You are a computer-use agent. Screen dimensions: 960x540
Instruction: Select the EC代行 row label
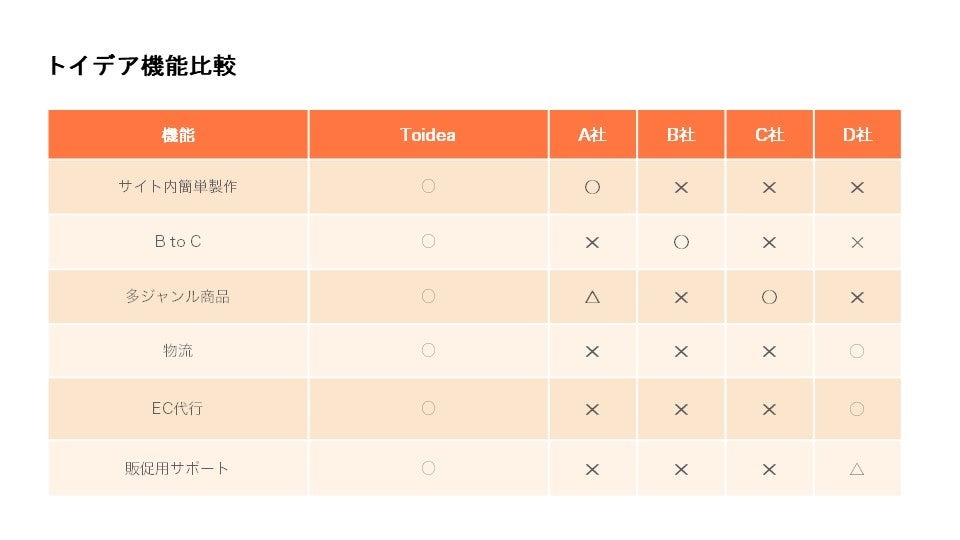(x=178, y=408)
